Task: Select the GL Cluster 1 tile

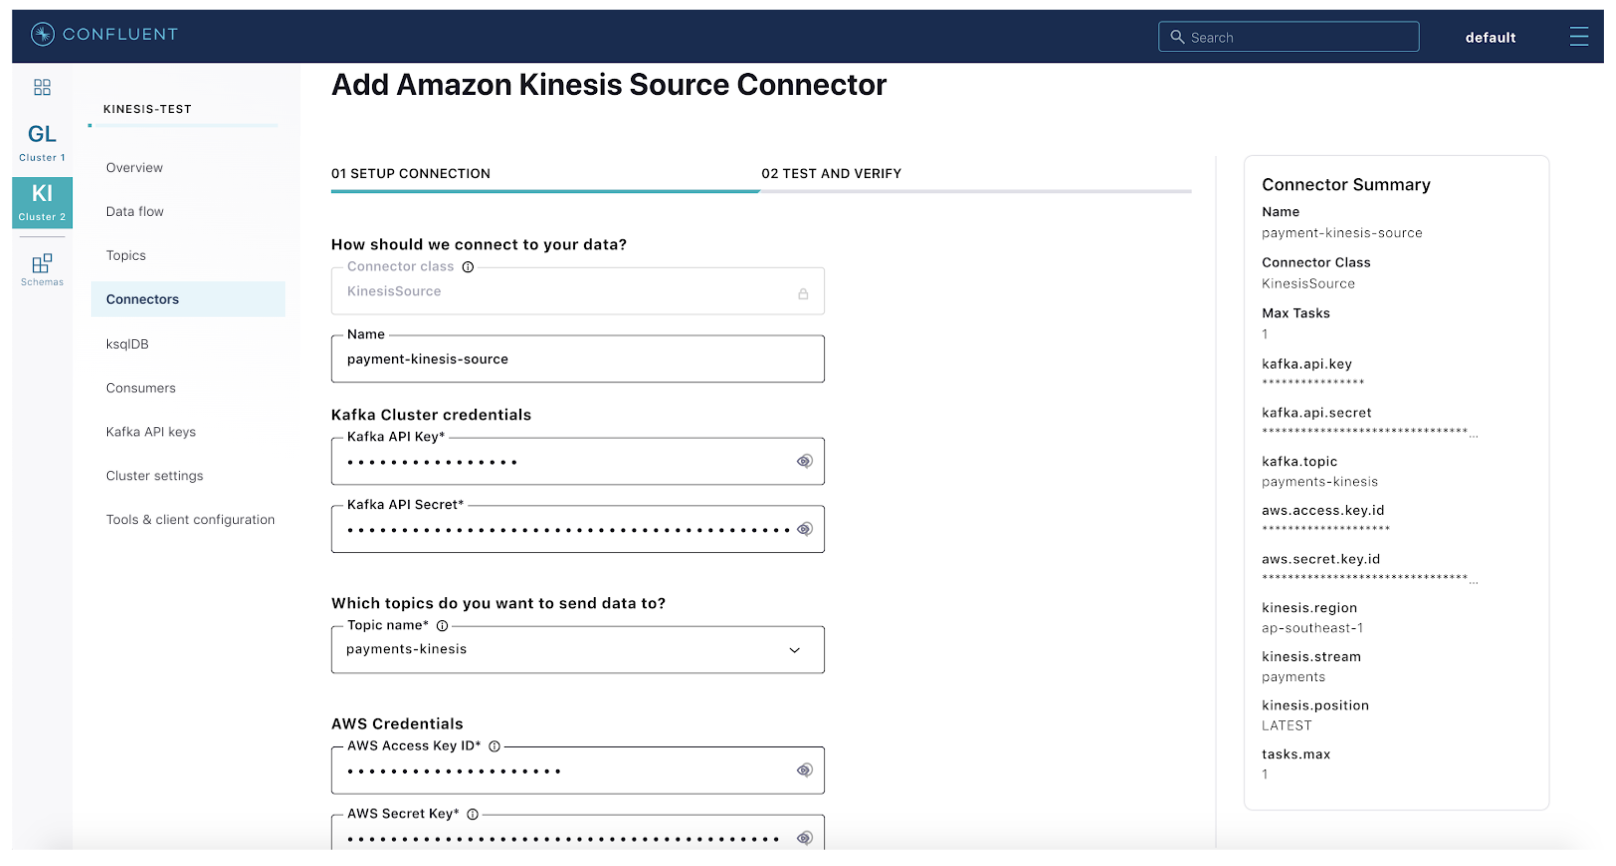Action: point(42,142)
